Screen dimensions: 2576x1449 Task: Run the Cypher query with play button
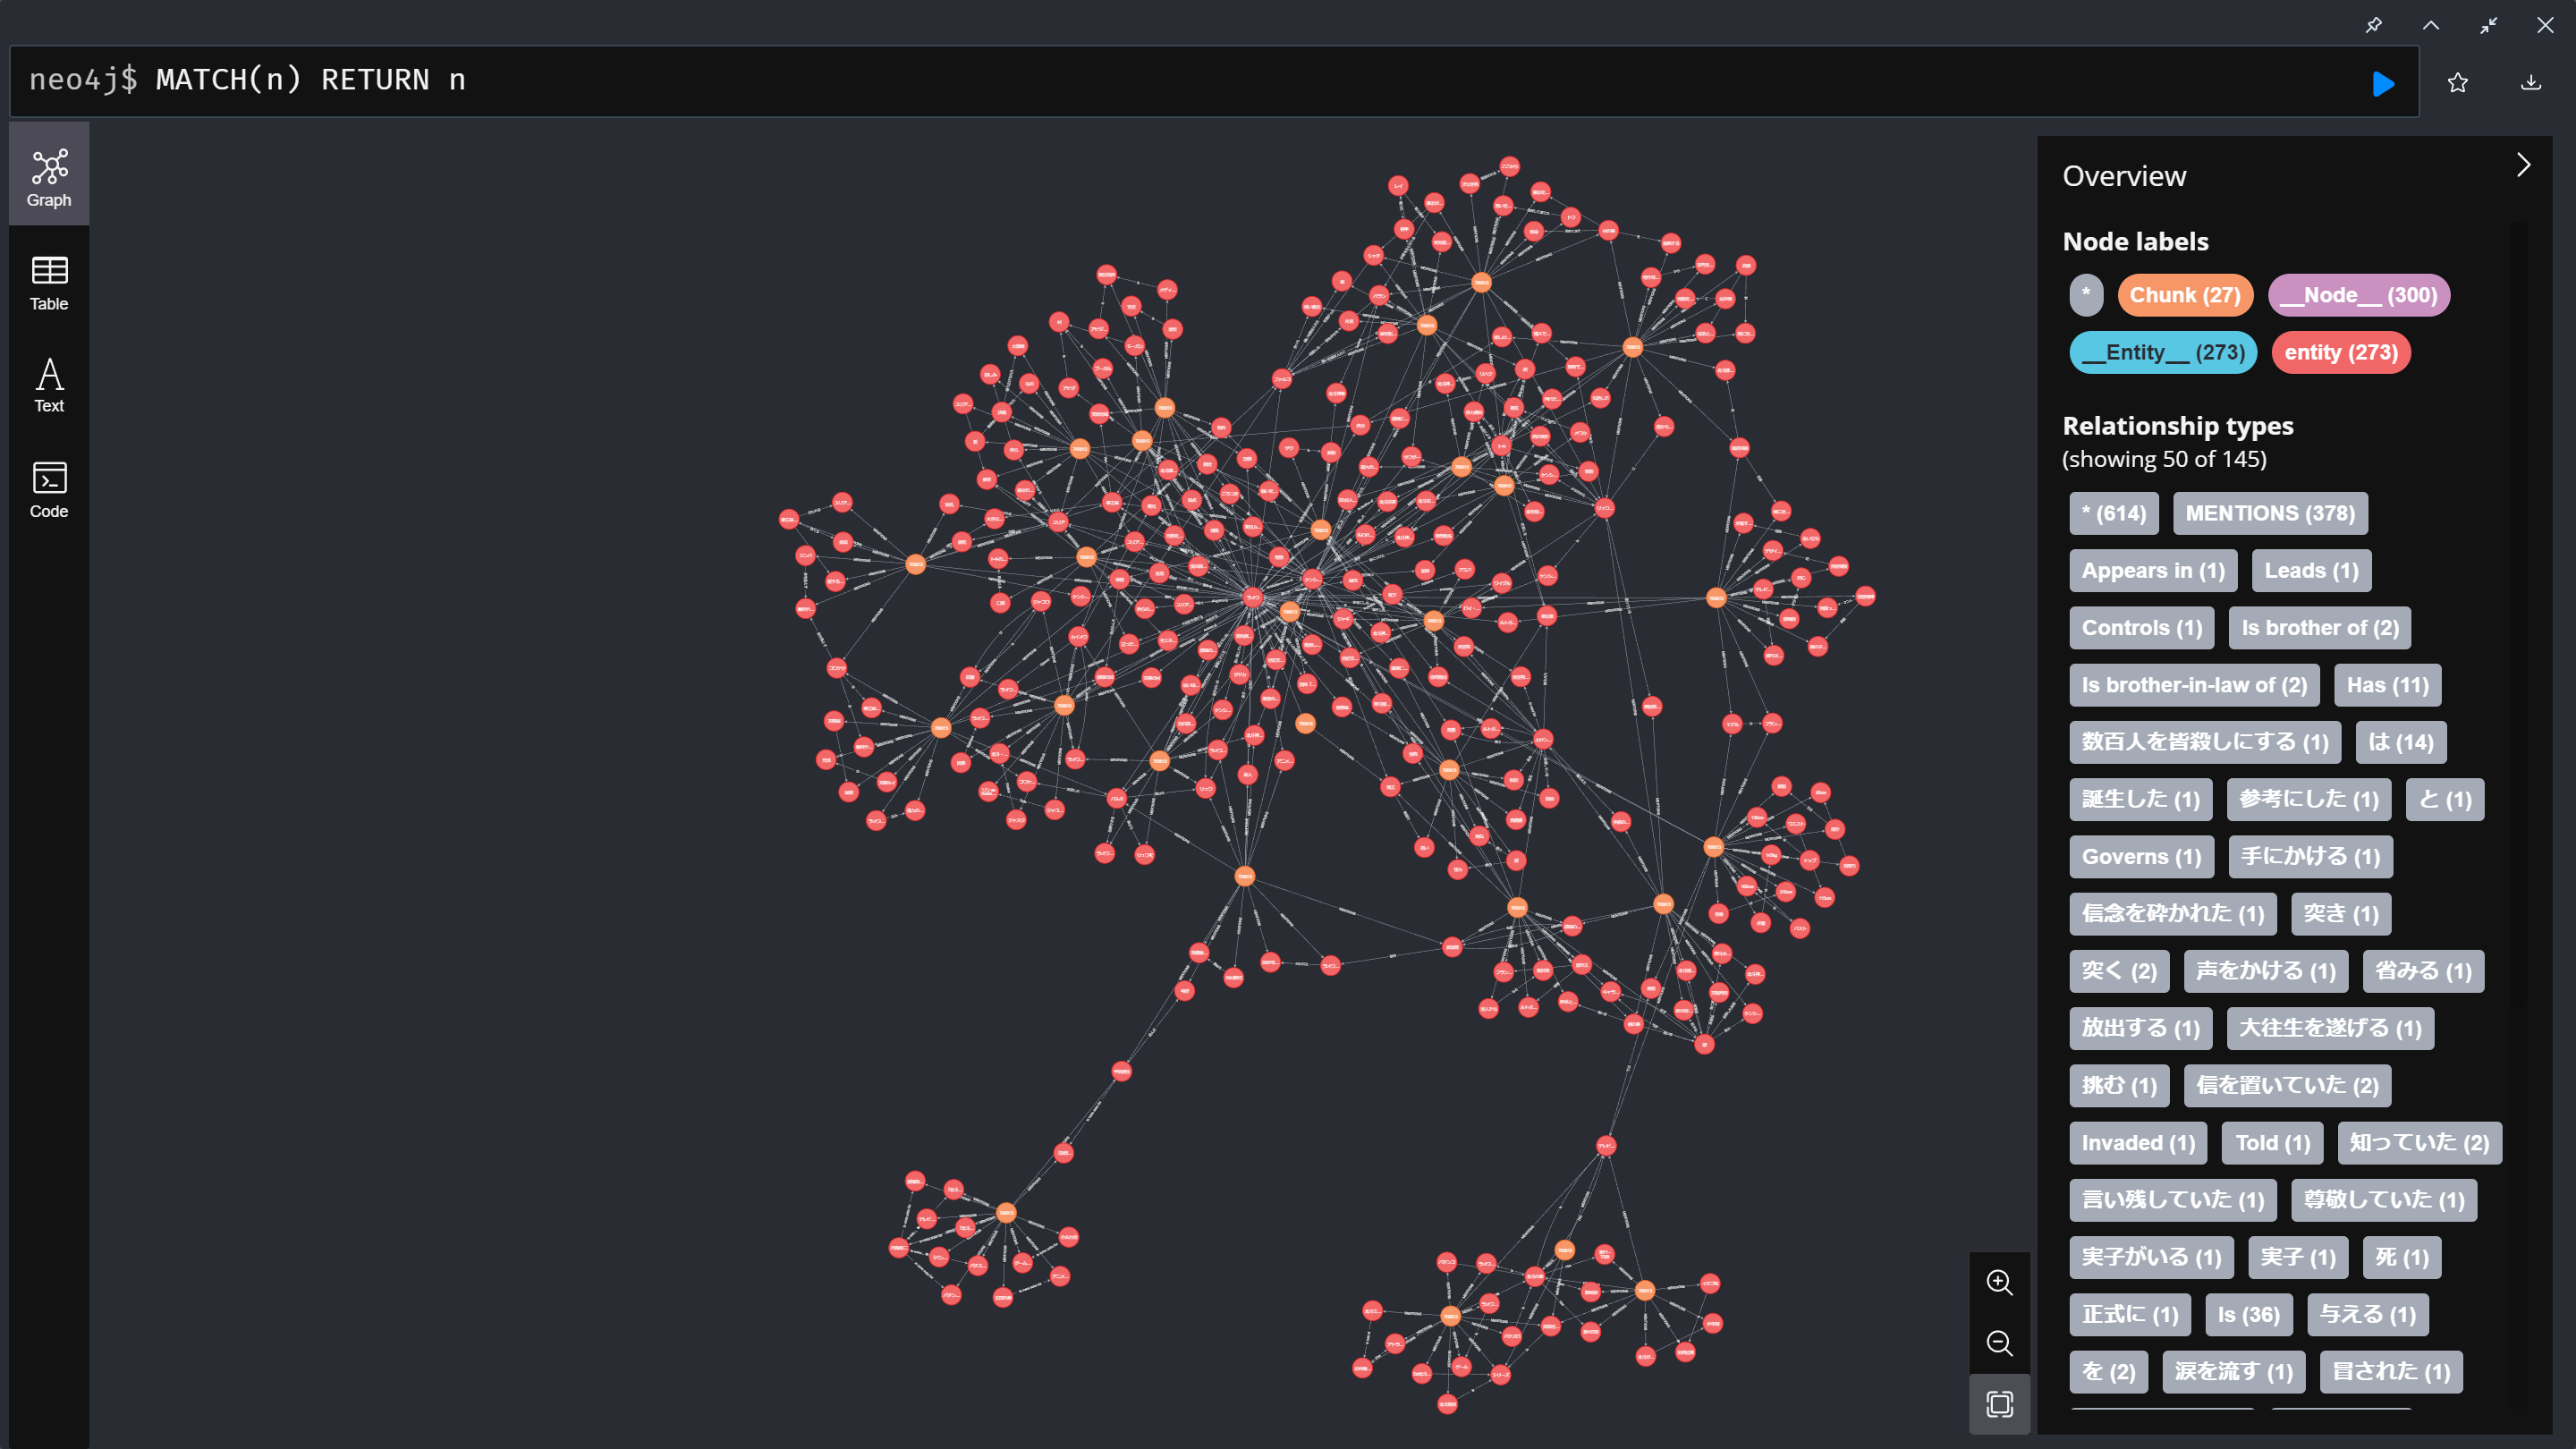coord(2383,83)
